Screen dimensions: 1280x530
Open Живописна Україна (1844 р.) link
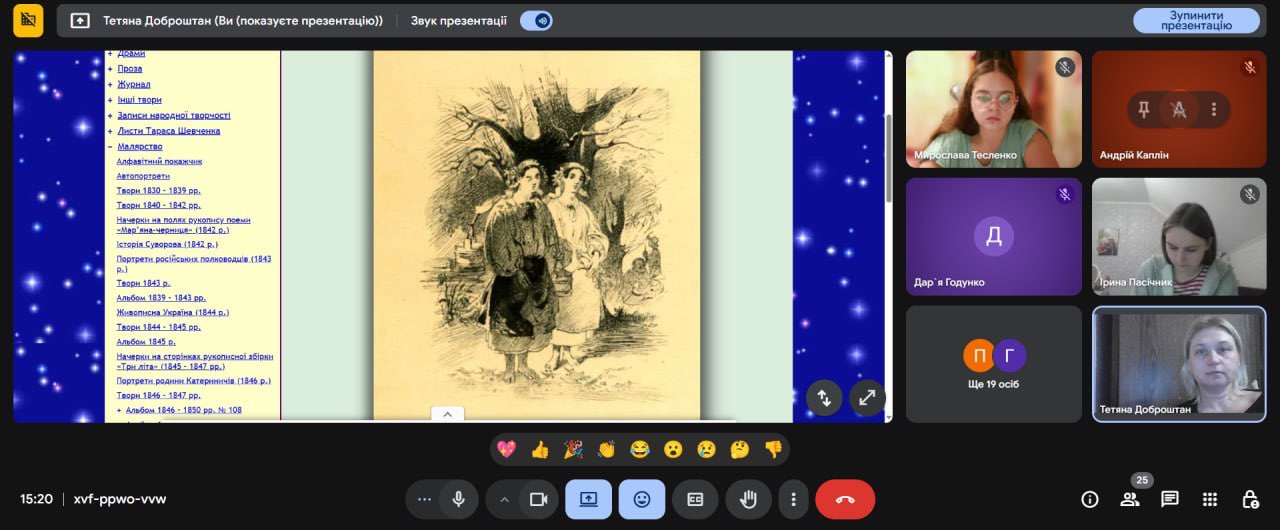pyautogui.click(x=173, y=312)
